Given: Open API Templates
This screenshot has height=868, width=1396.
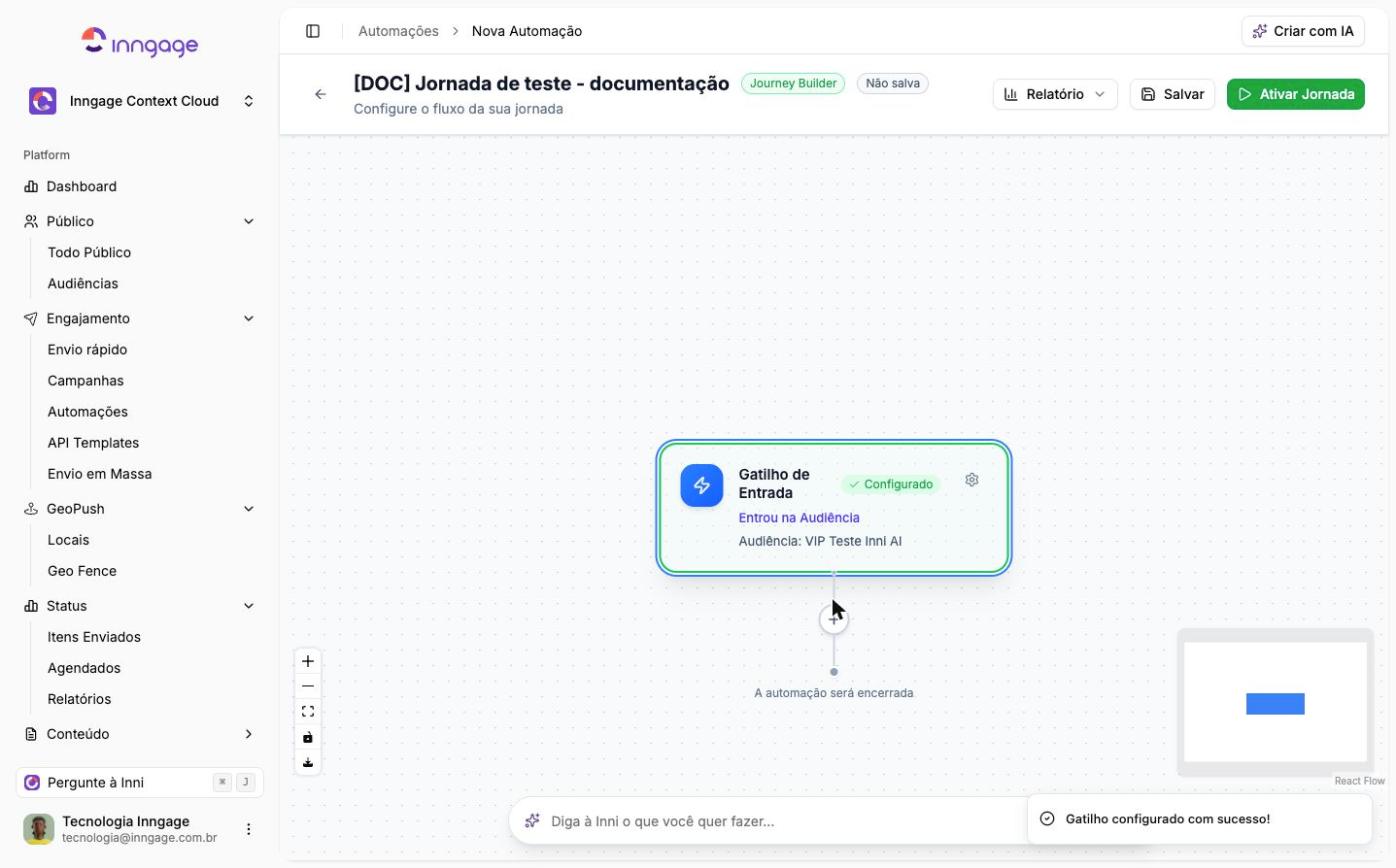Looking at the screenshot, I should (x=93, y=443).
